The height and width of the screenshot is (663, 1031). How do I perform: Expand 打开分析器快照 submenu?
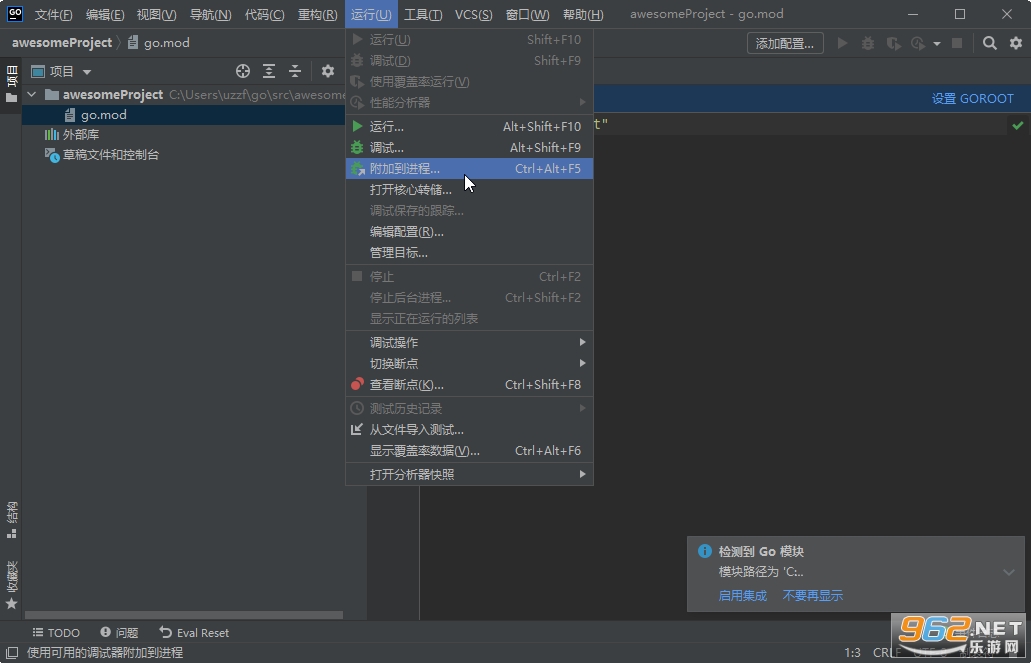point(469,474)
